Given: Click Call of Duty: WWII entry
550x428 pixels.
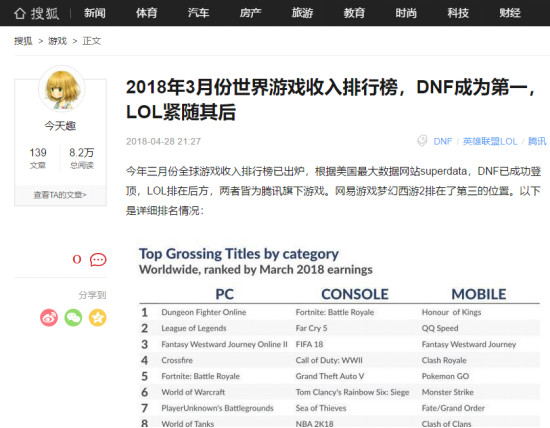Looking at the screenshot, I should 329,360.
